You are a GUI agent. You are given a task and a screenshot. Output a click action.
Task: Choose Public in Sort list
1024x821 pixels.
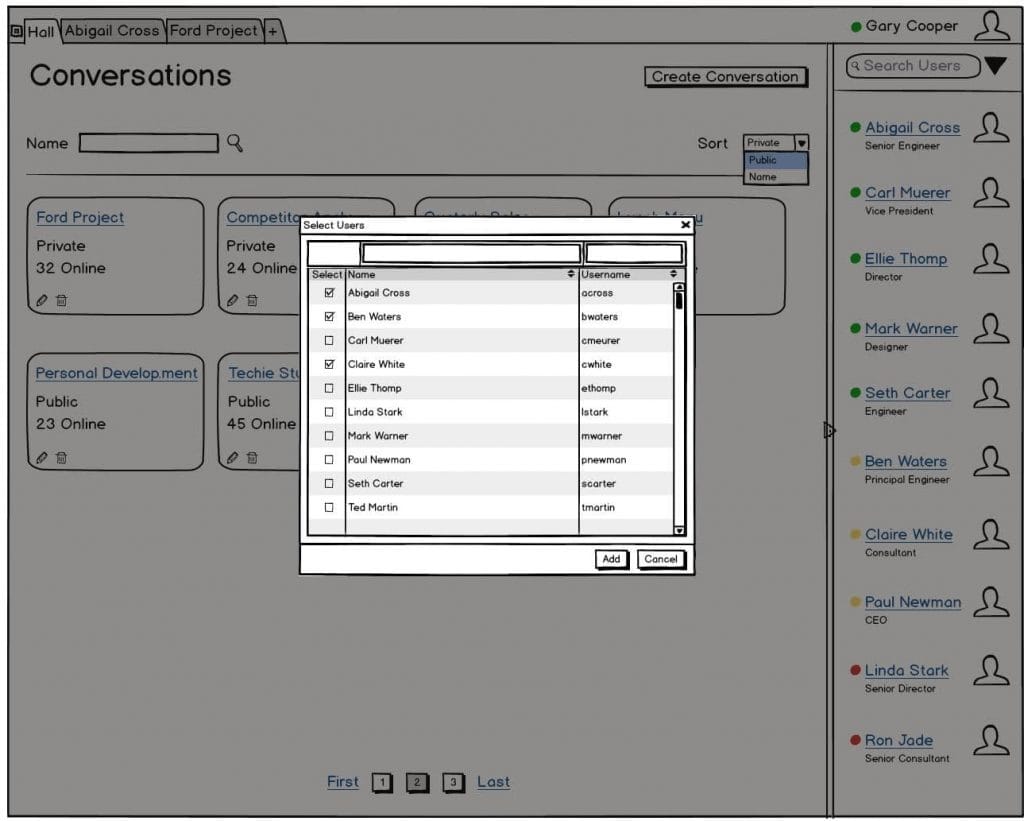point(775,160)
